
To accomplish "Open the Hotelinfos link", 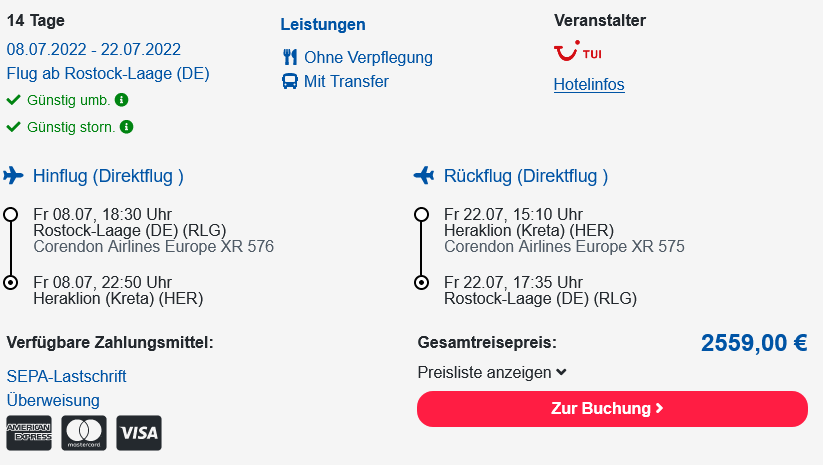I will (x=589, y=84).
